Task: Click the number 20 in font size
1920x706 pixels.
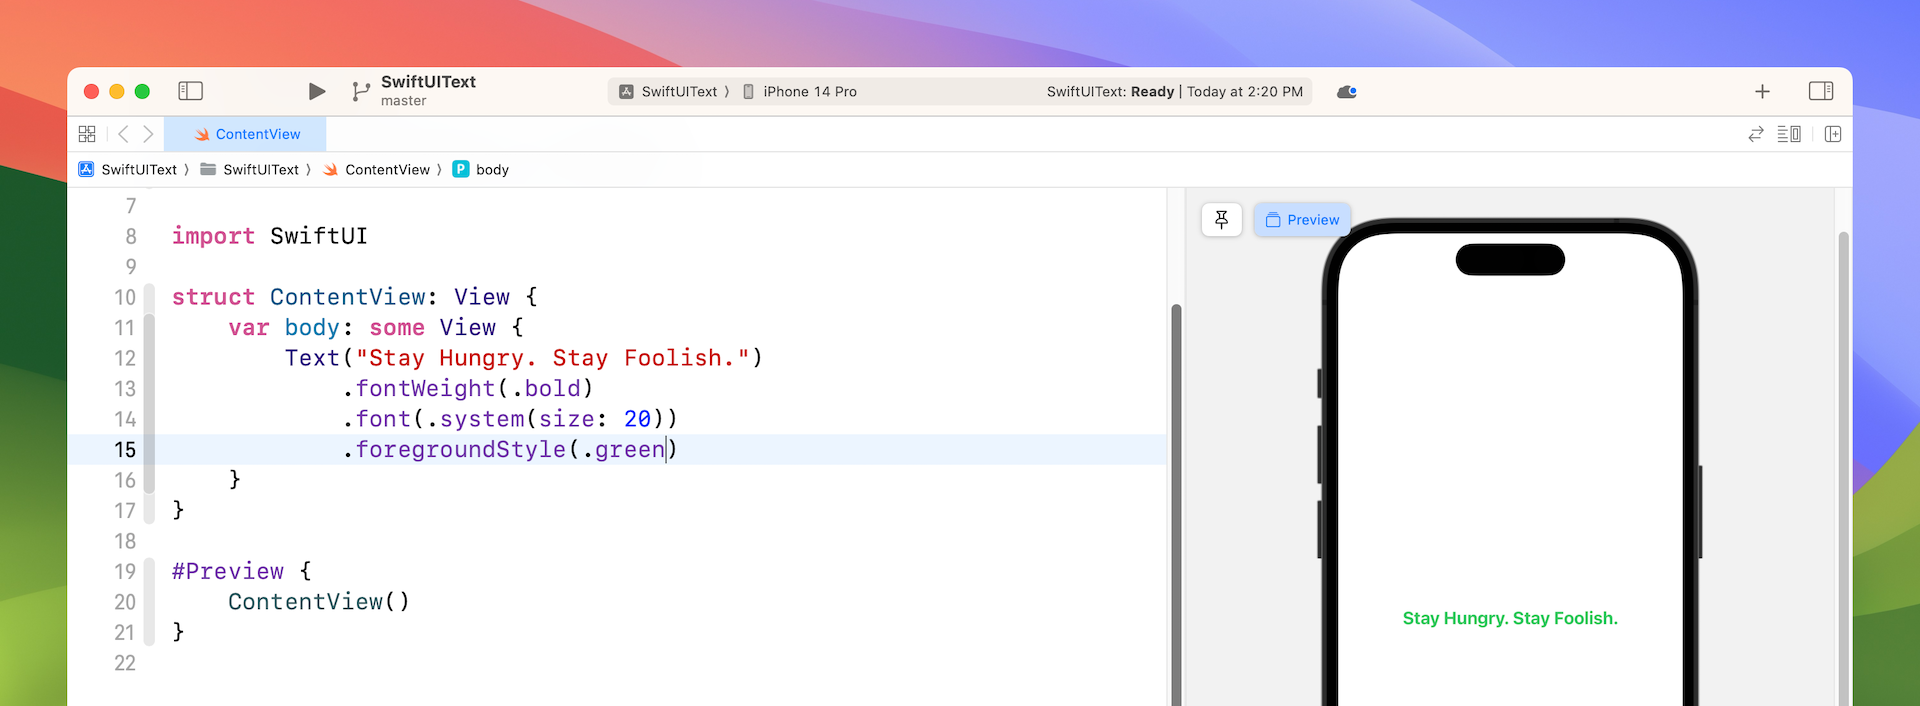Action: click(637, 419)
